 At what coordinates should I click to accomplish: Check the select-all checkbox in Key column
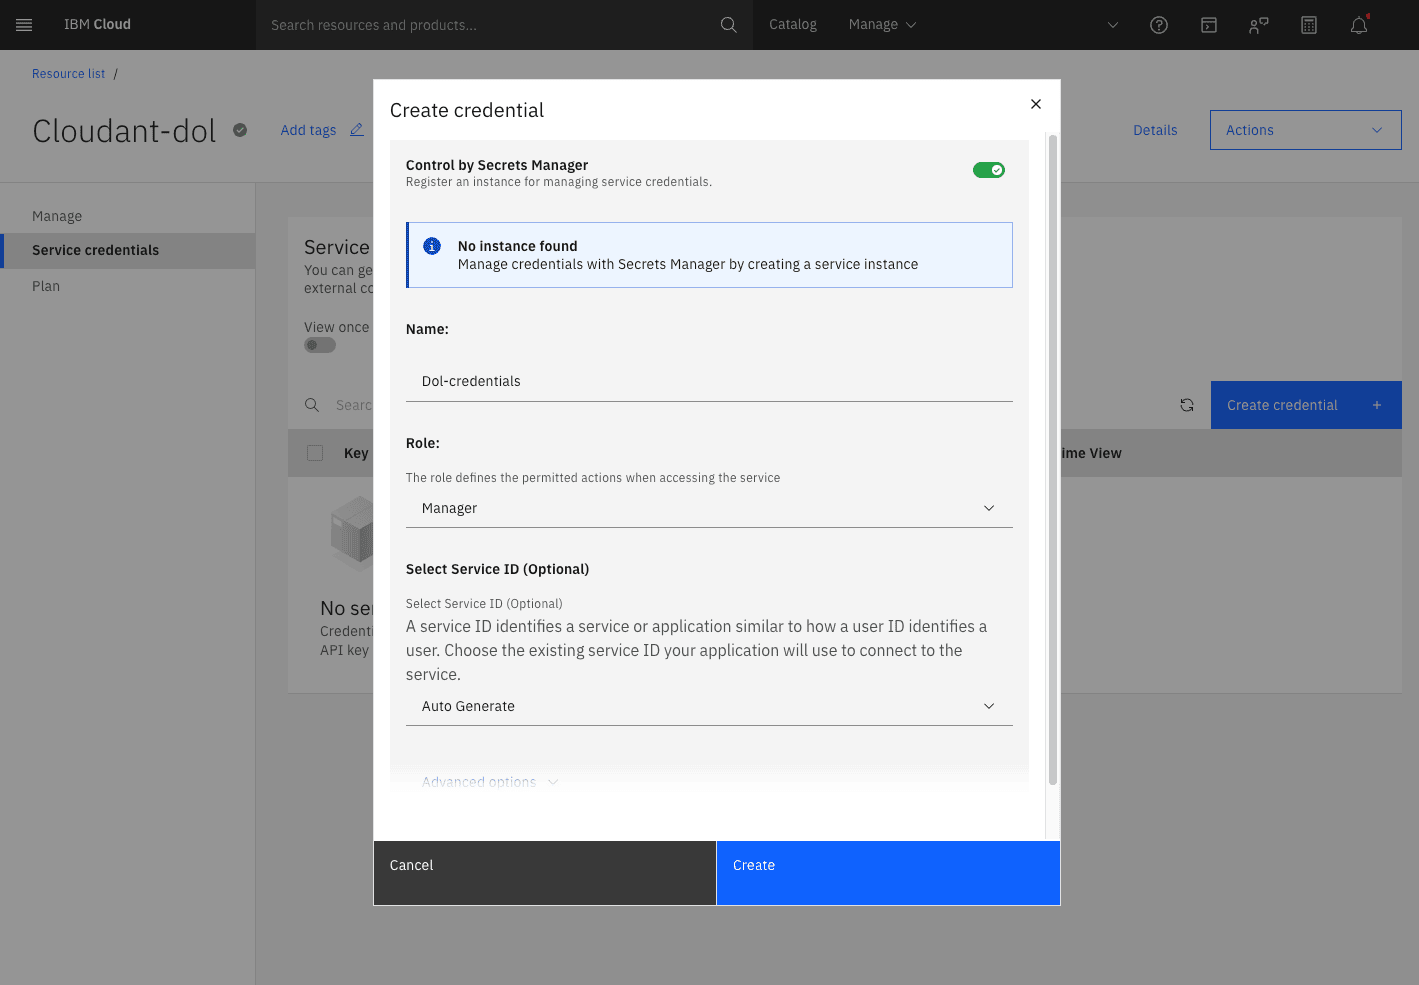(x=315, y=453)
